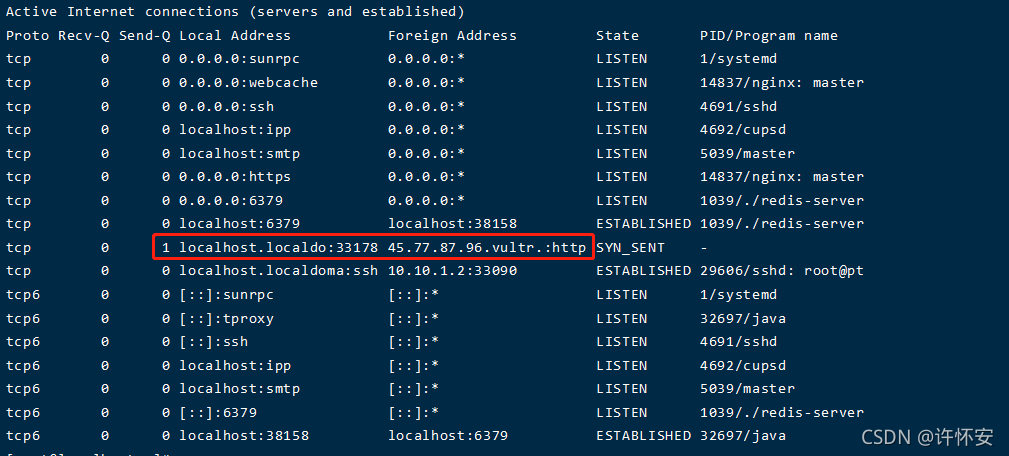
Task: Click the 29606/sshd: root@pt process entry
Action: pos(782,271)
